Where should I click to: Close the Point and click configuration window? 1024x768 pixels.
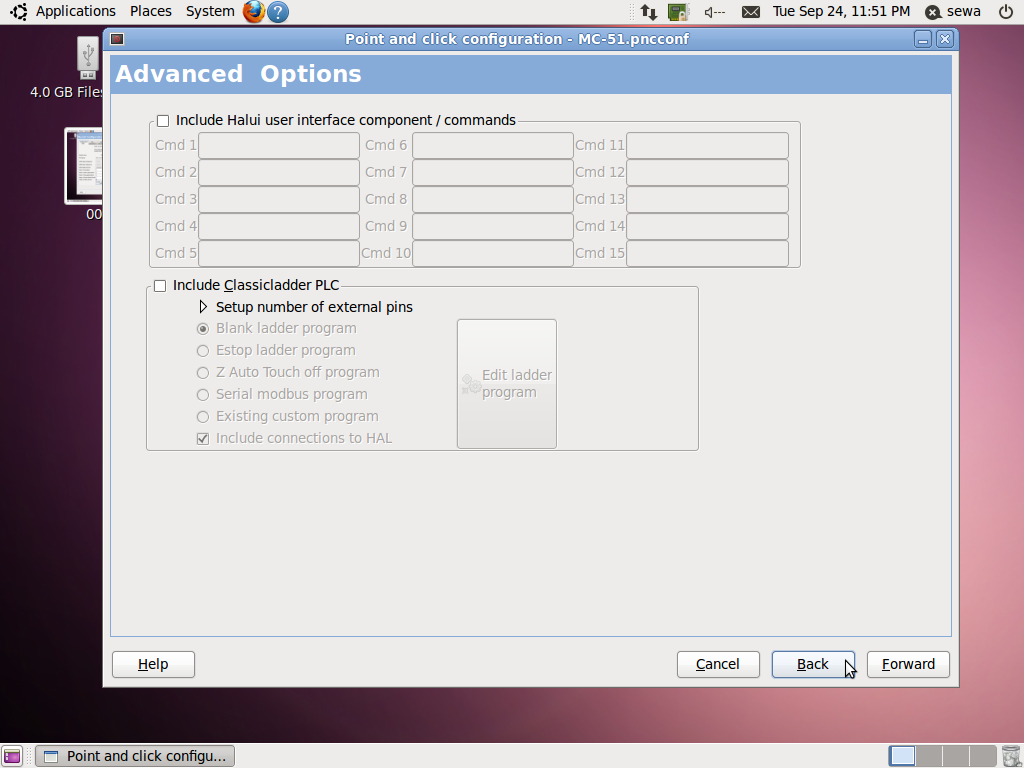[944, 39]
